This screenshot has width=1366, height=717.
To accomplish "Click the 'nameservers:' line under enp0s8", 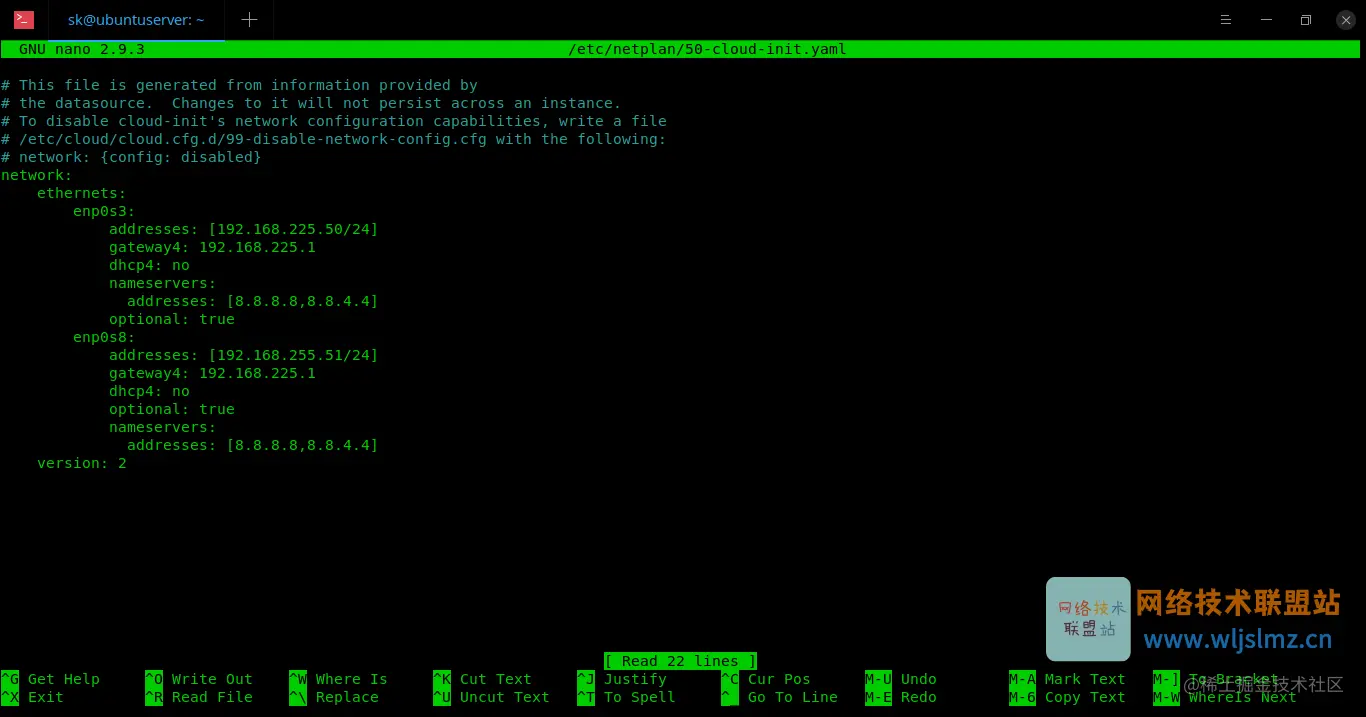I will pos(163,427).
